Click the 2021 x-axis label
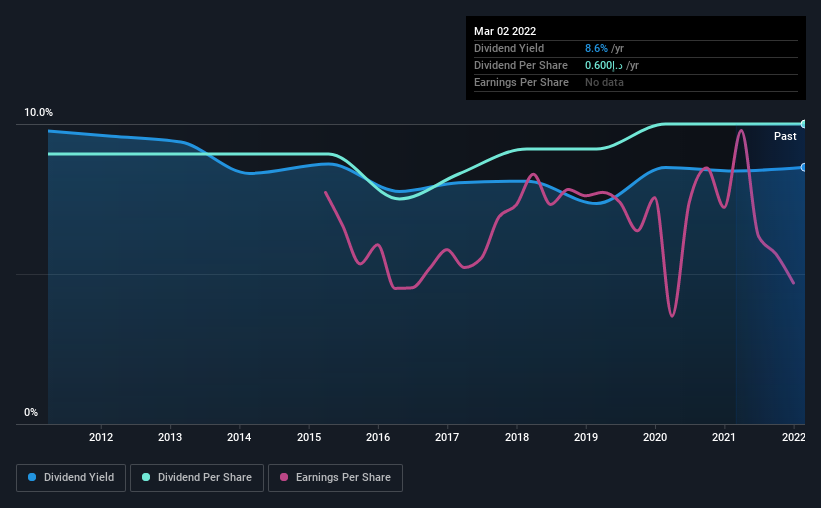 coord(724,437)
